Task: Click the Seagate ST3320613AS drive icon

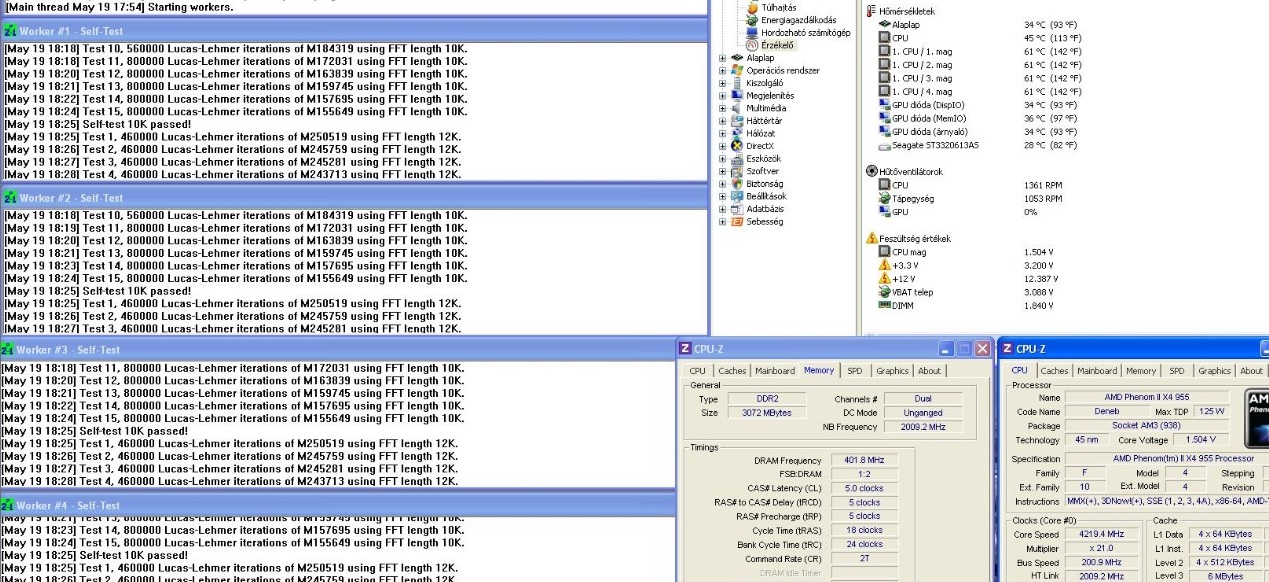Action: coord(884,145)
